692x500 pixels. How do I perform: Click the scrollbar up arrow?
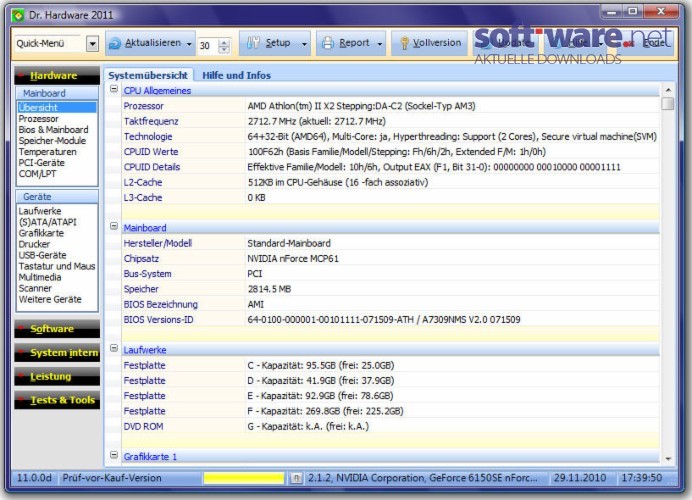coord(668,90)
